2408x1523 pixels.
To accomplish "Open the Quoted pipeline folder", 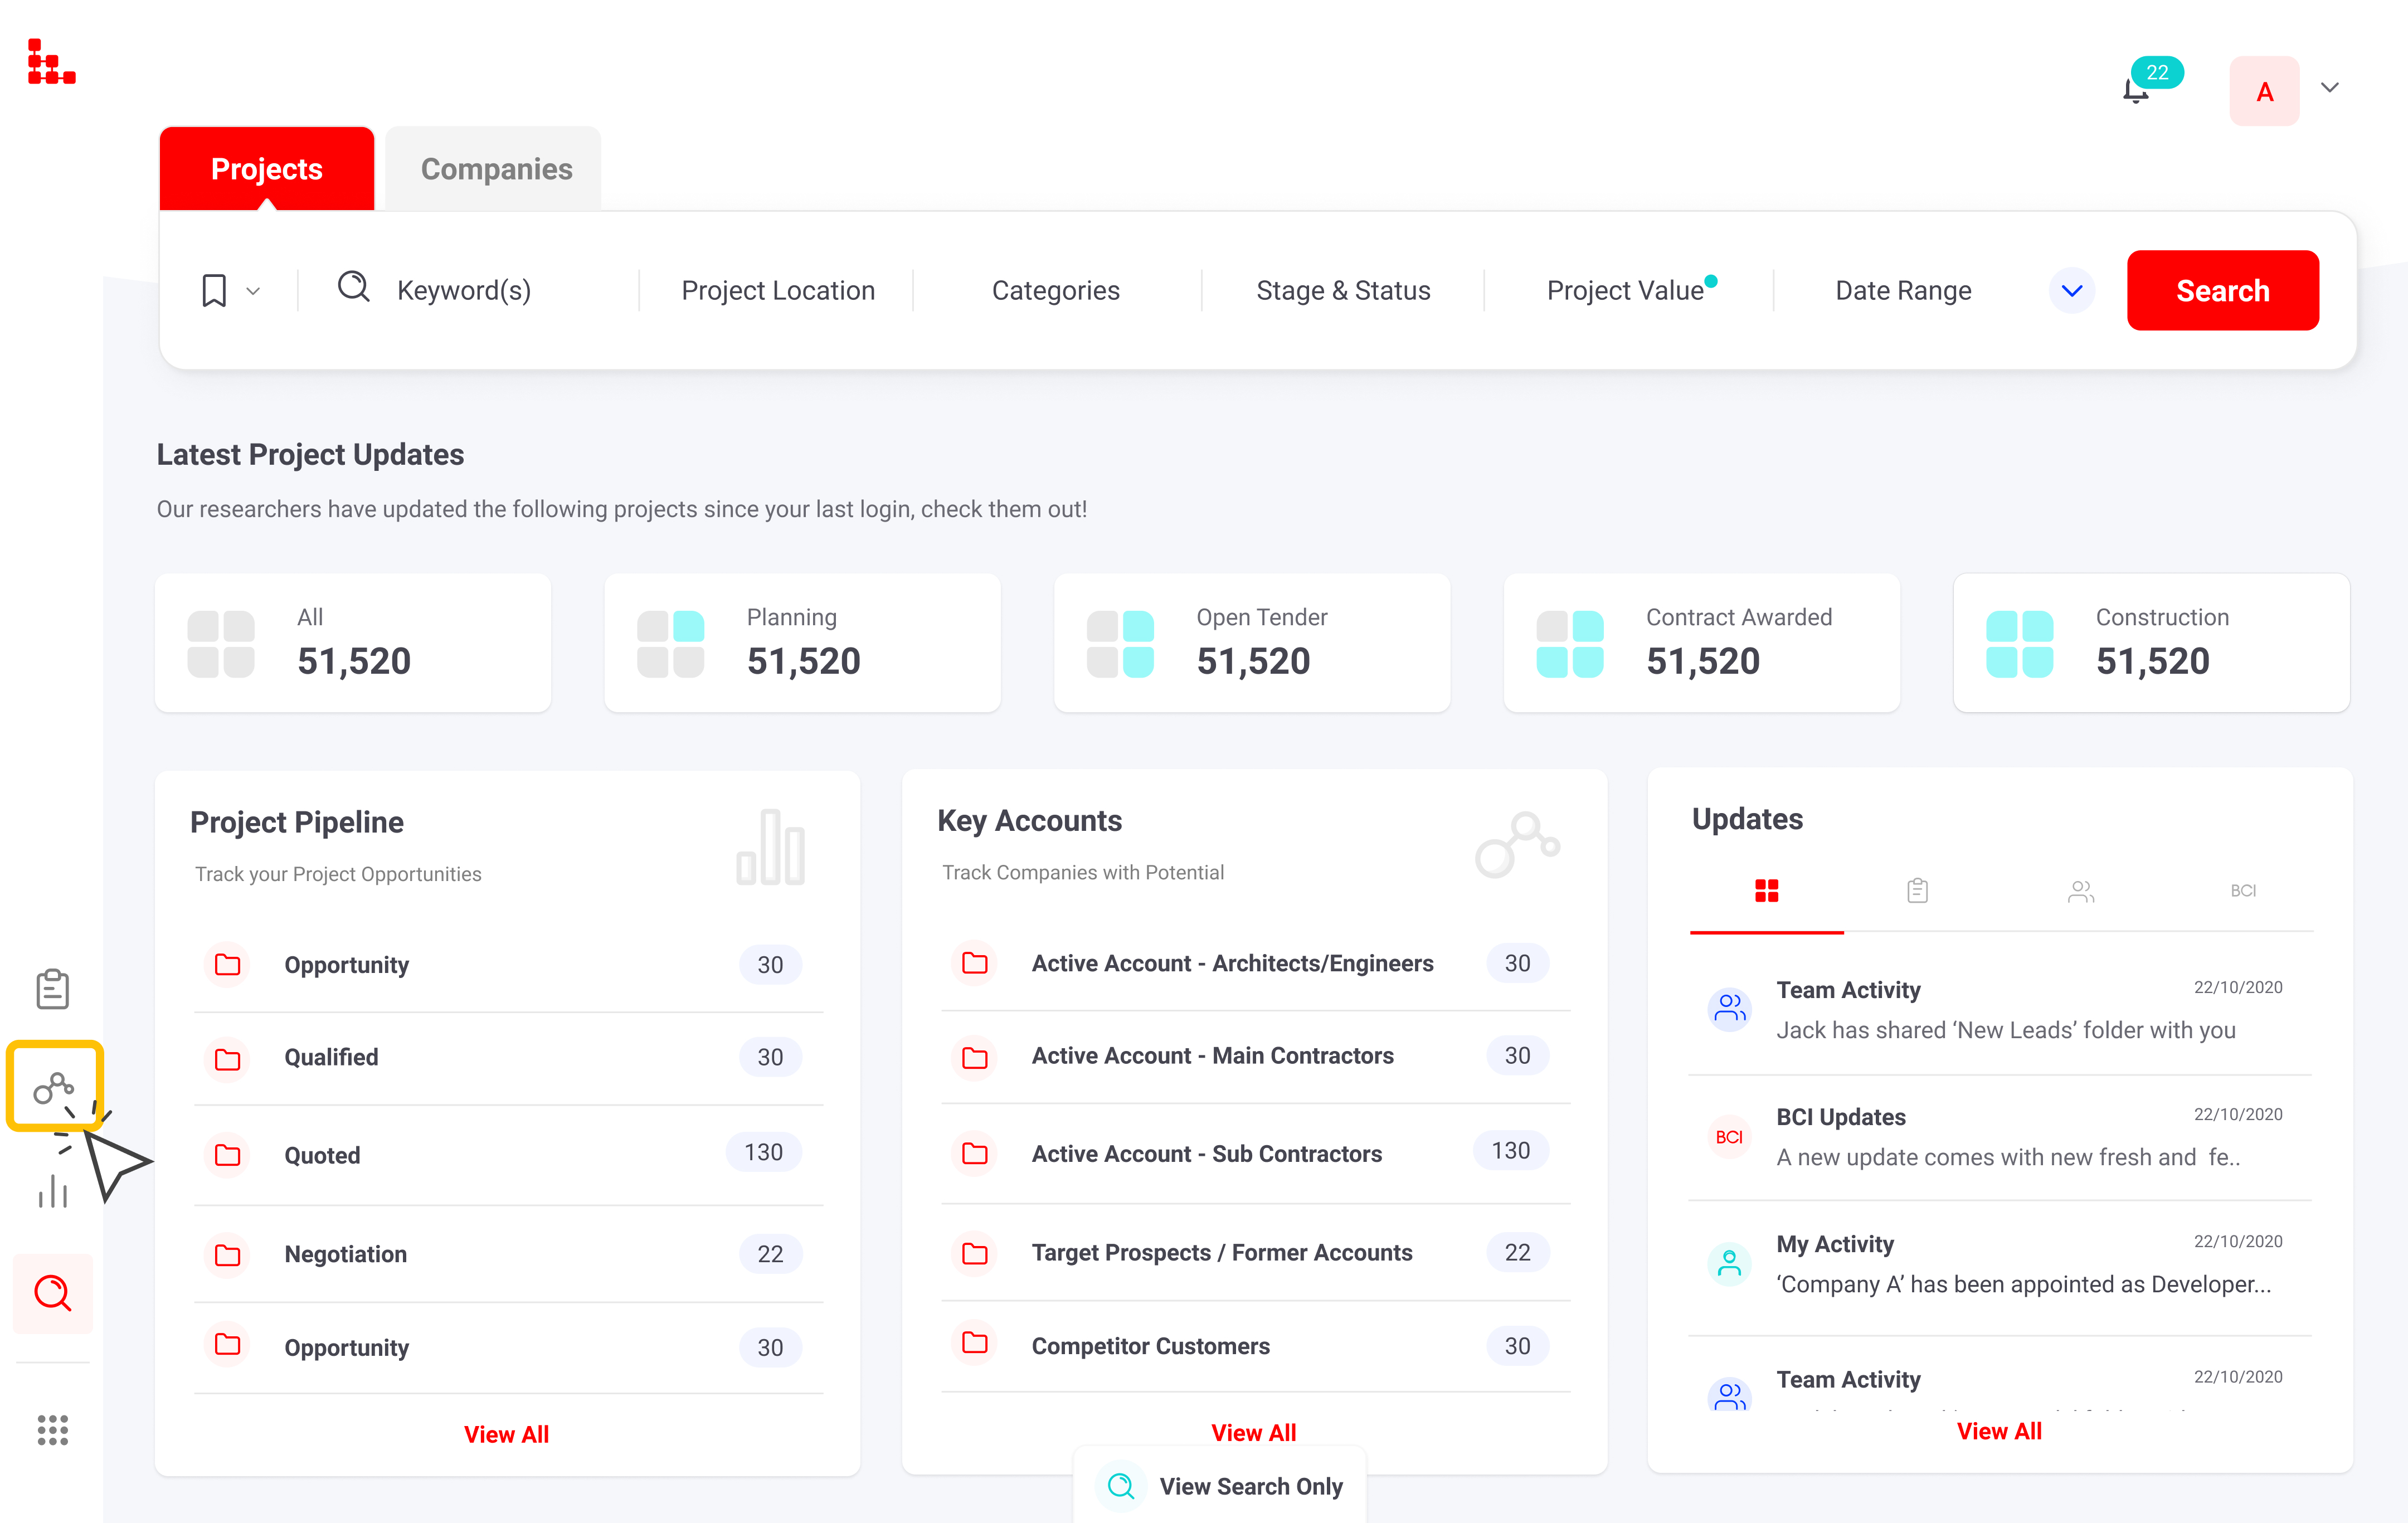I will (x=322, y=1155).
